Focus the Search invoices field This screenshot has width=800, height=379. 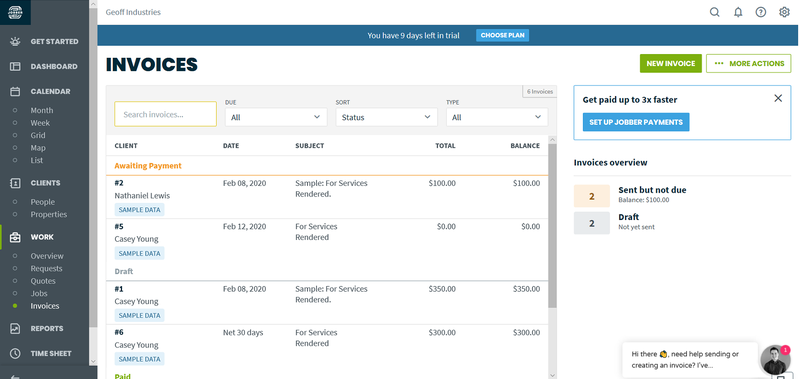[165, 114]
